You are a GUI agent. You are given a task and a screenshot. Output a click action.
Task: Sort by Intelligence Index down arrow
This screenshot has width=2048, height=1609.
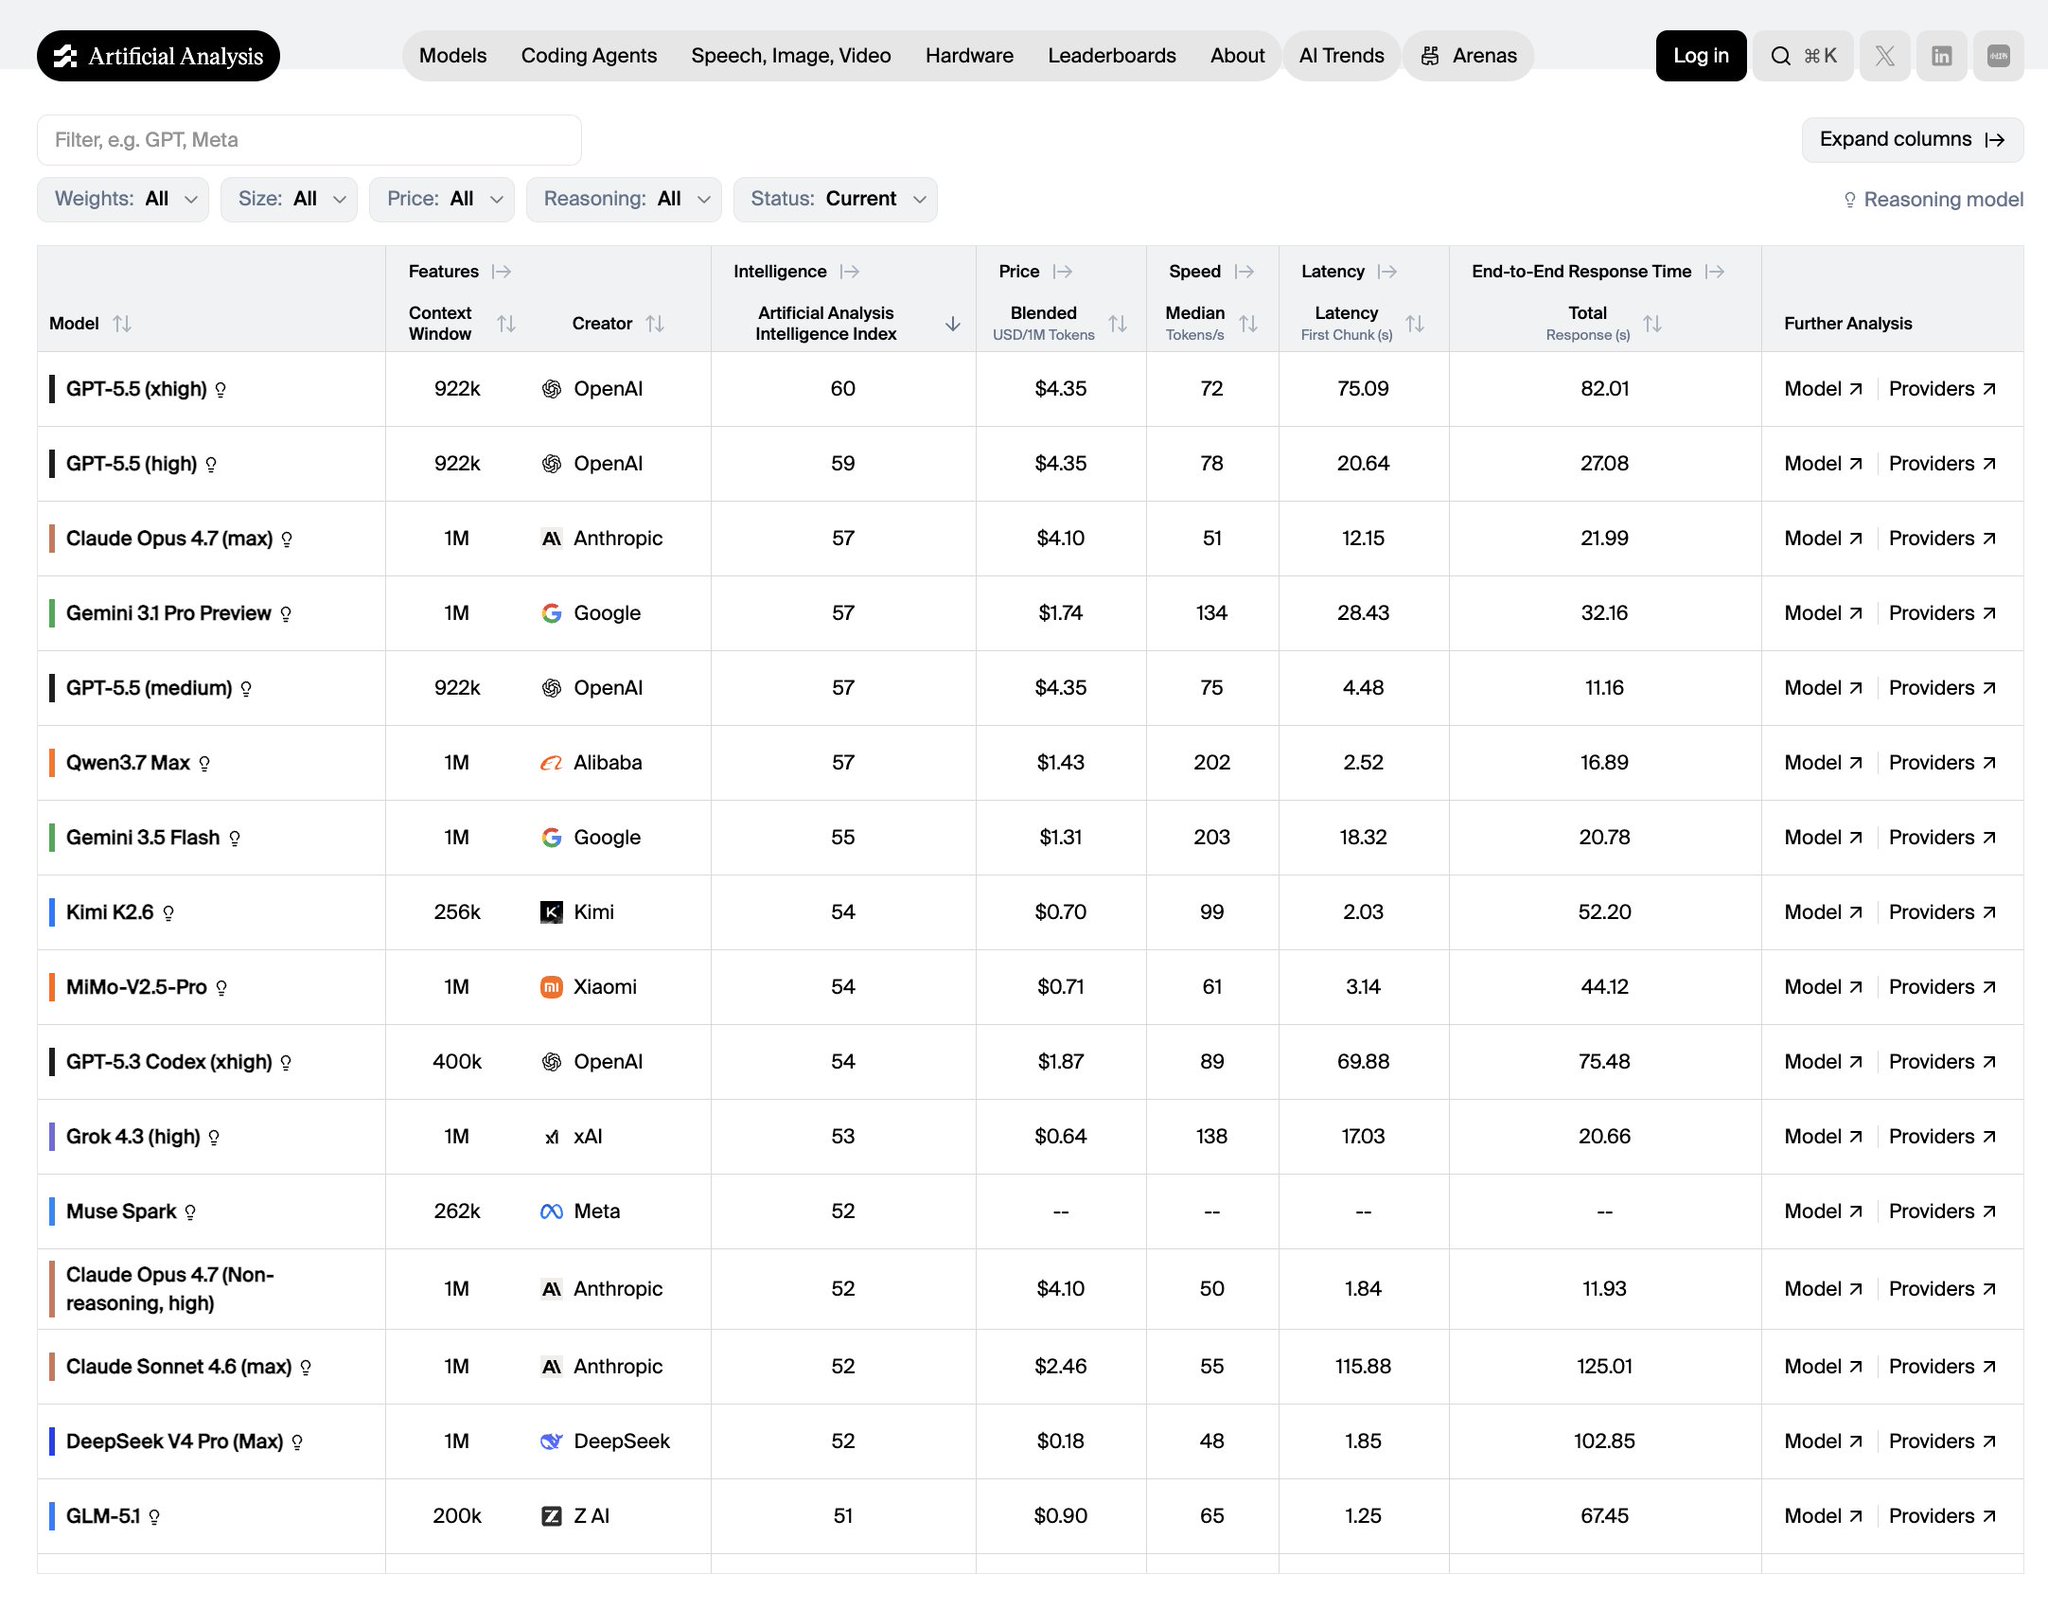(953, 324)
